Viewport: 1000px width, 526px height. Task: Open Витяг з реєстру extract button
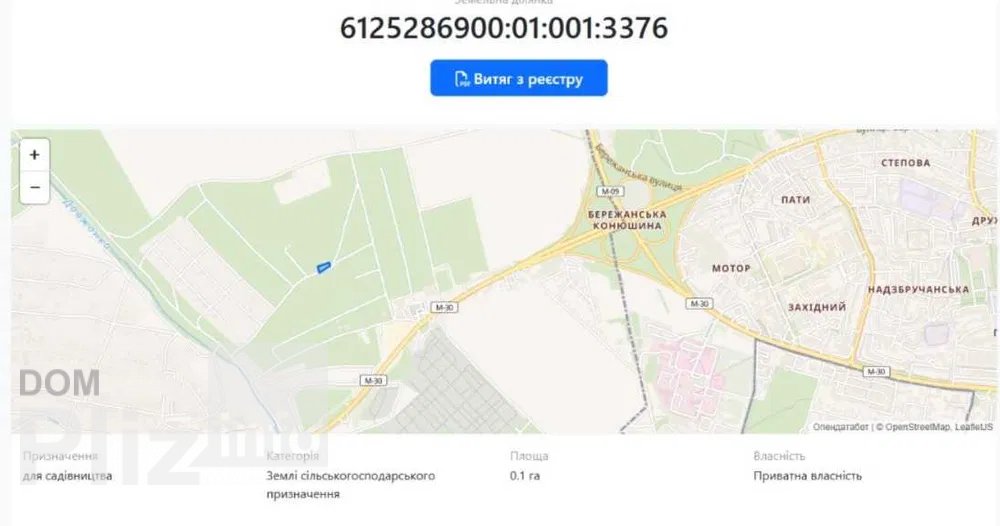pyautogui.click(x=518, y=78)
